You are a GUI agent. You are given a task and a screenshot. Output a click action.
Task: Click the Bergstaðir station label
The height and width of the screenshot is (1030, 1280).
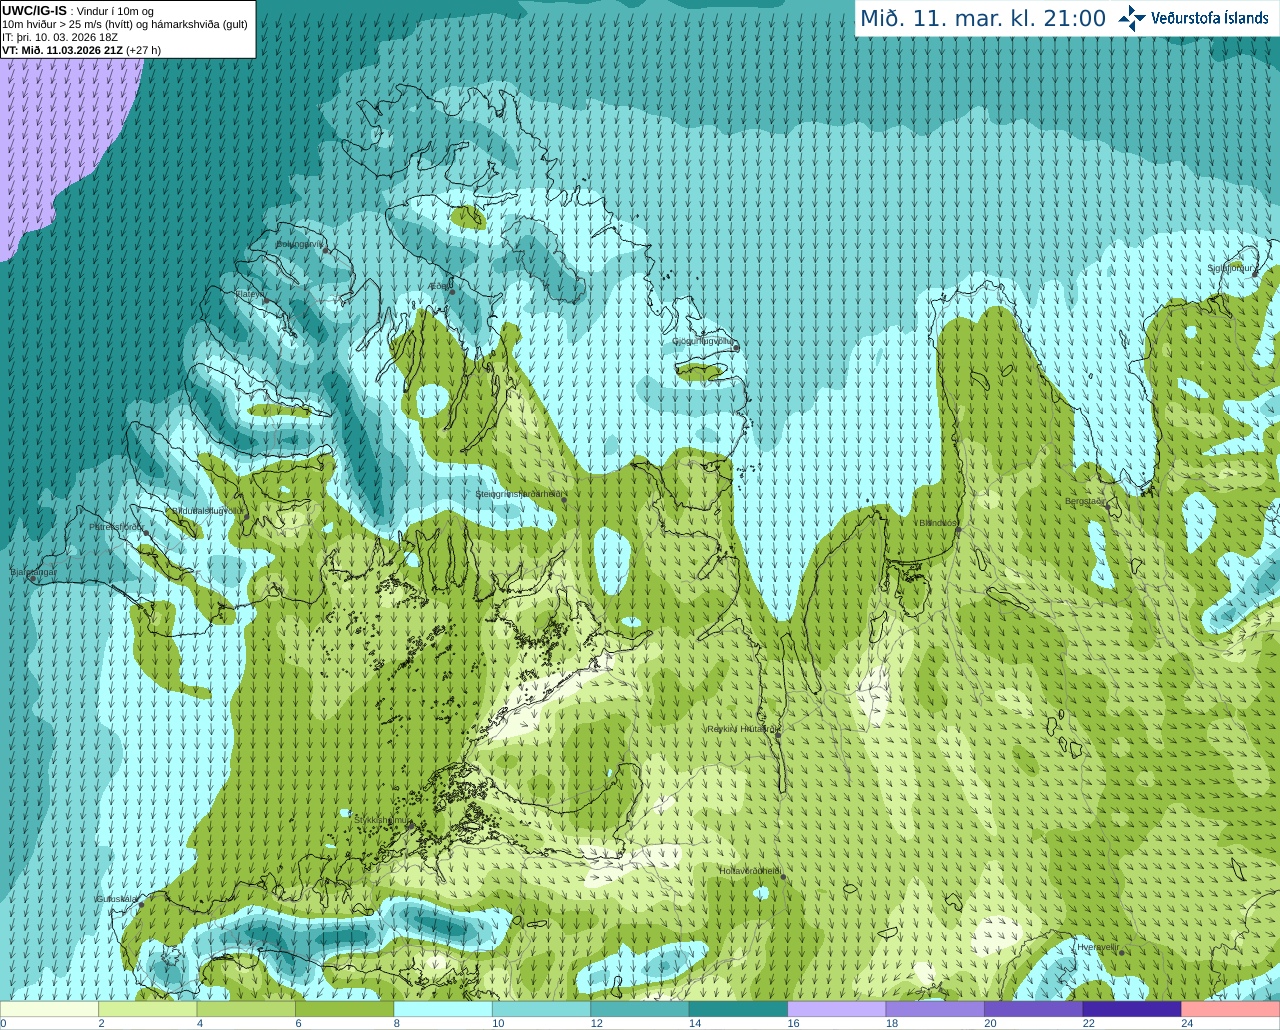point(1085,501)
